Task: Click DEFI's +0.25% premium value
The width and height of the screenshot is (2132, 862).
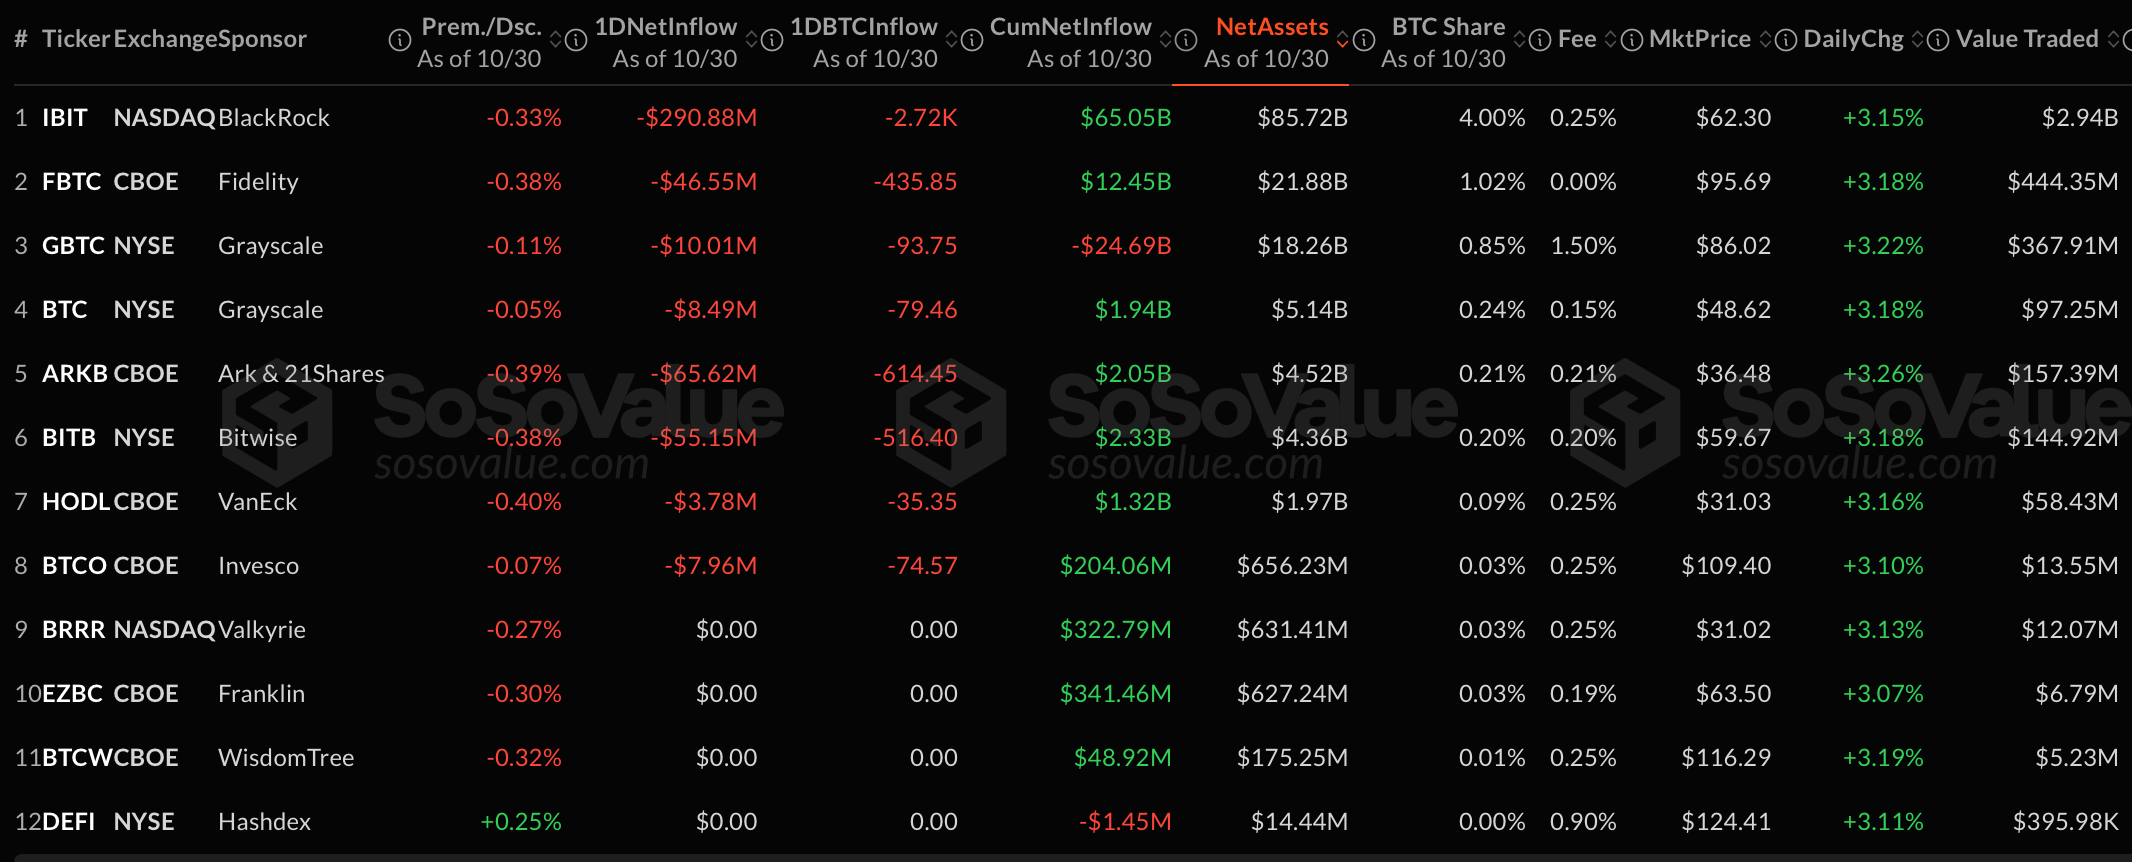Action: coord(521,822)
